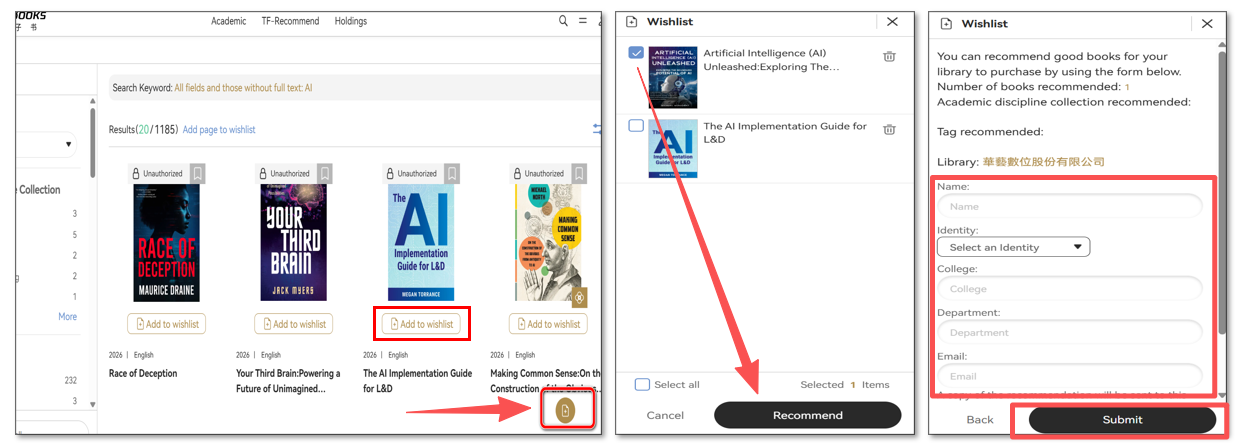Open Artificial Intelligence Unleashed thumbnail in wishlist

click(673, 78)
